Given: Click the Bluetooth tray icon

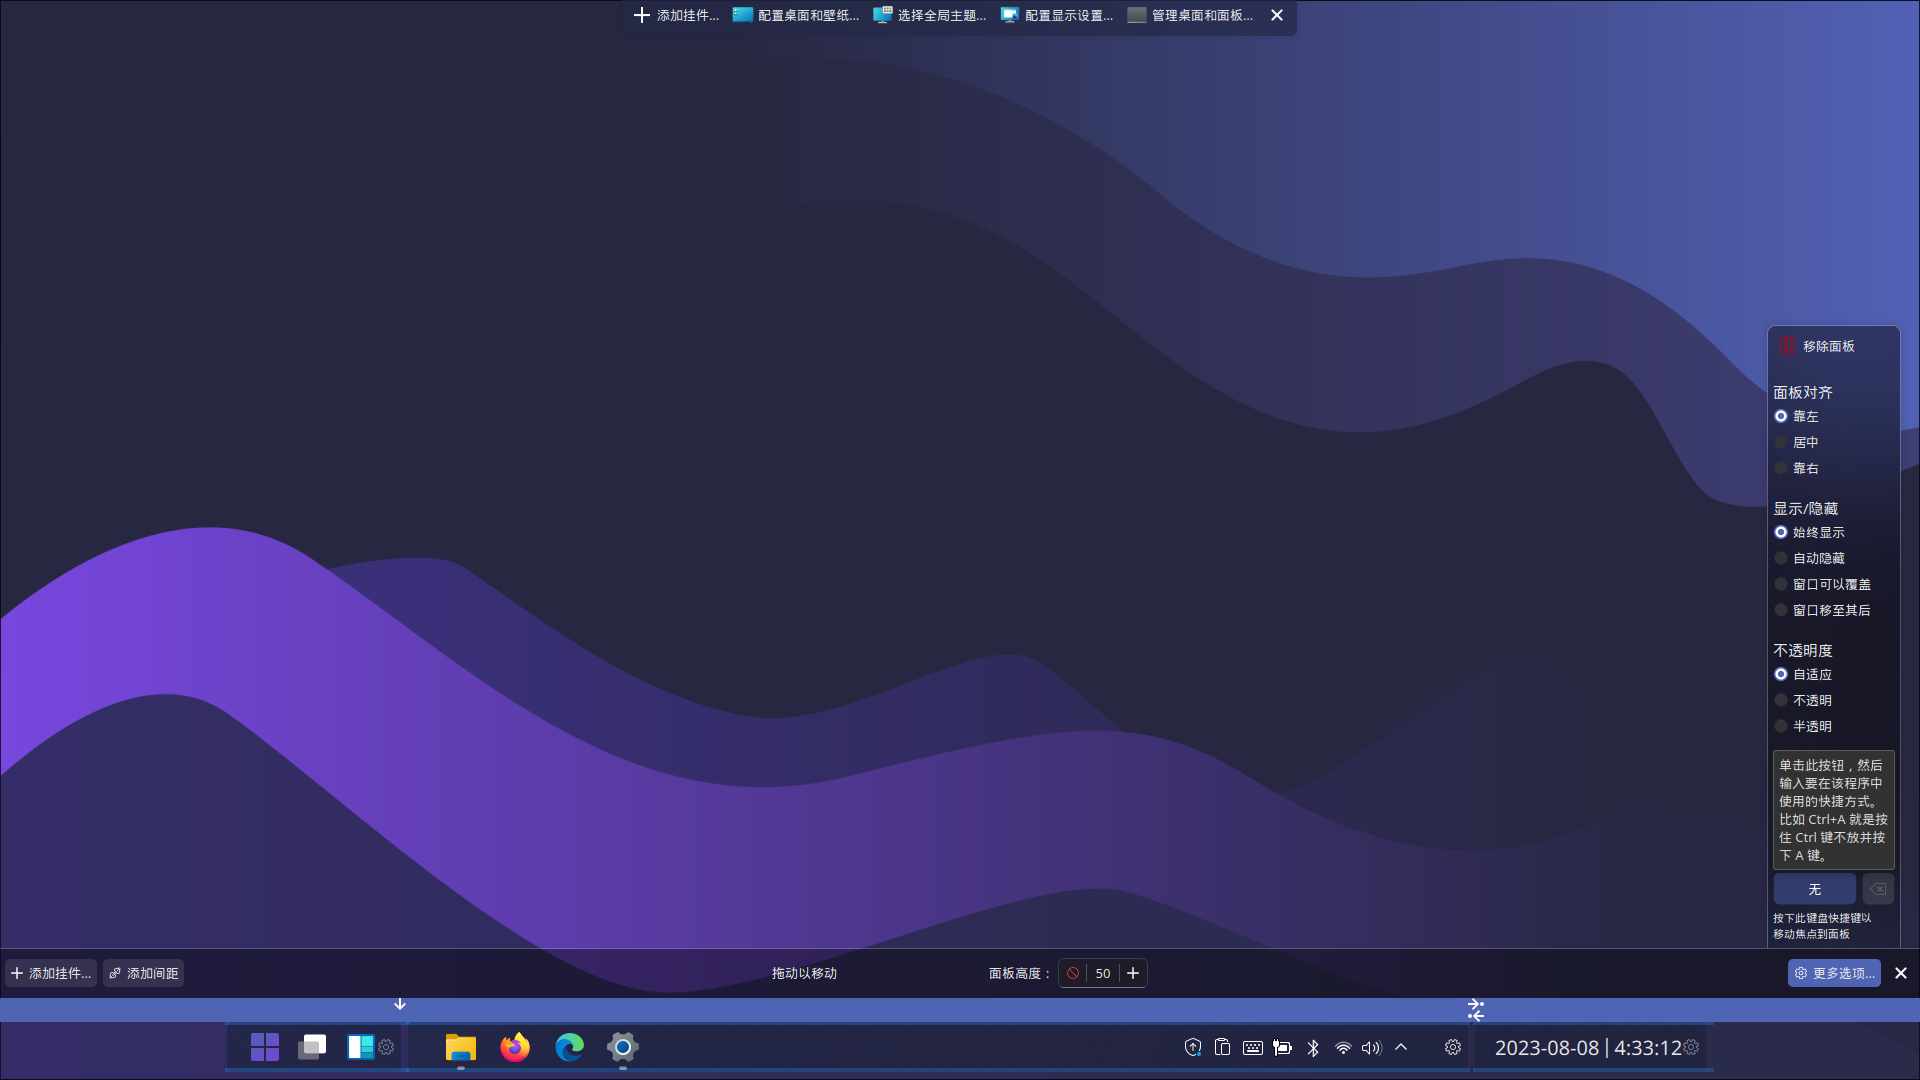Looking at the screenshot, I should point(1313,1047).
